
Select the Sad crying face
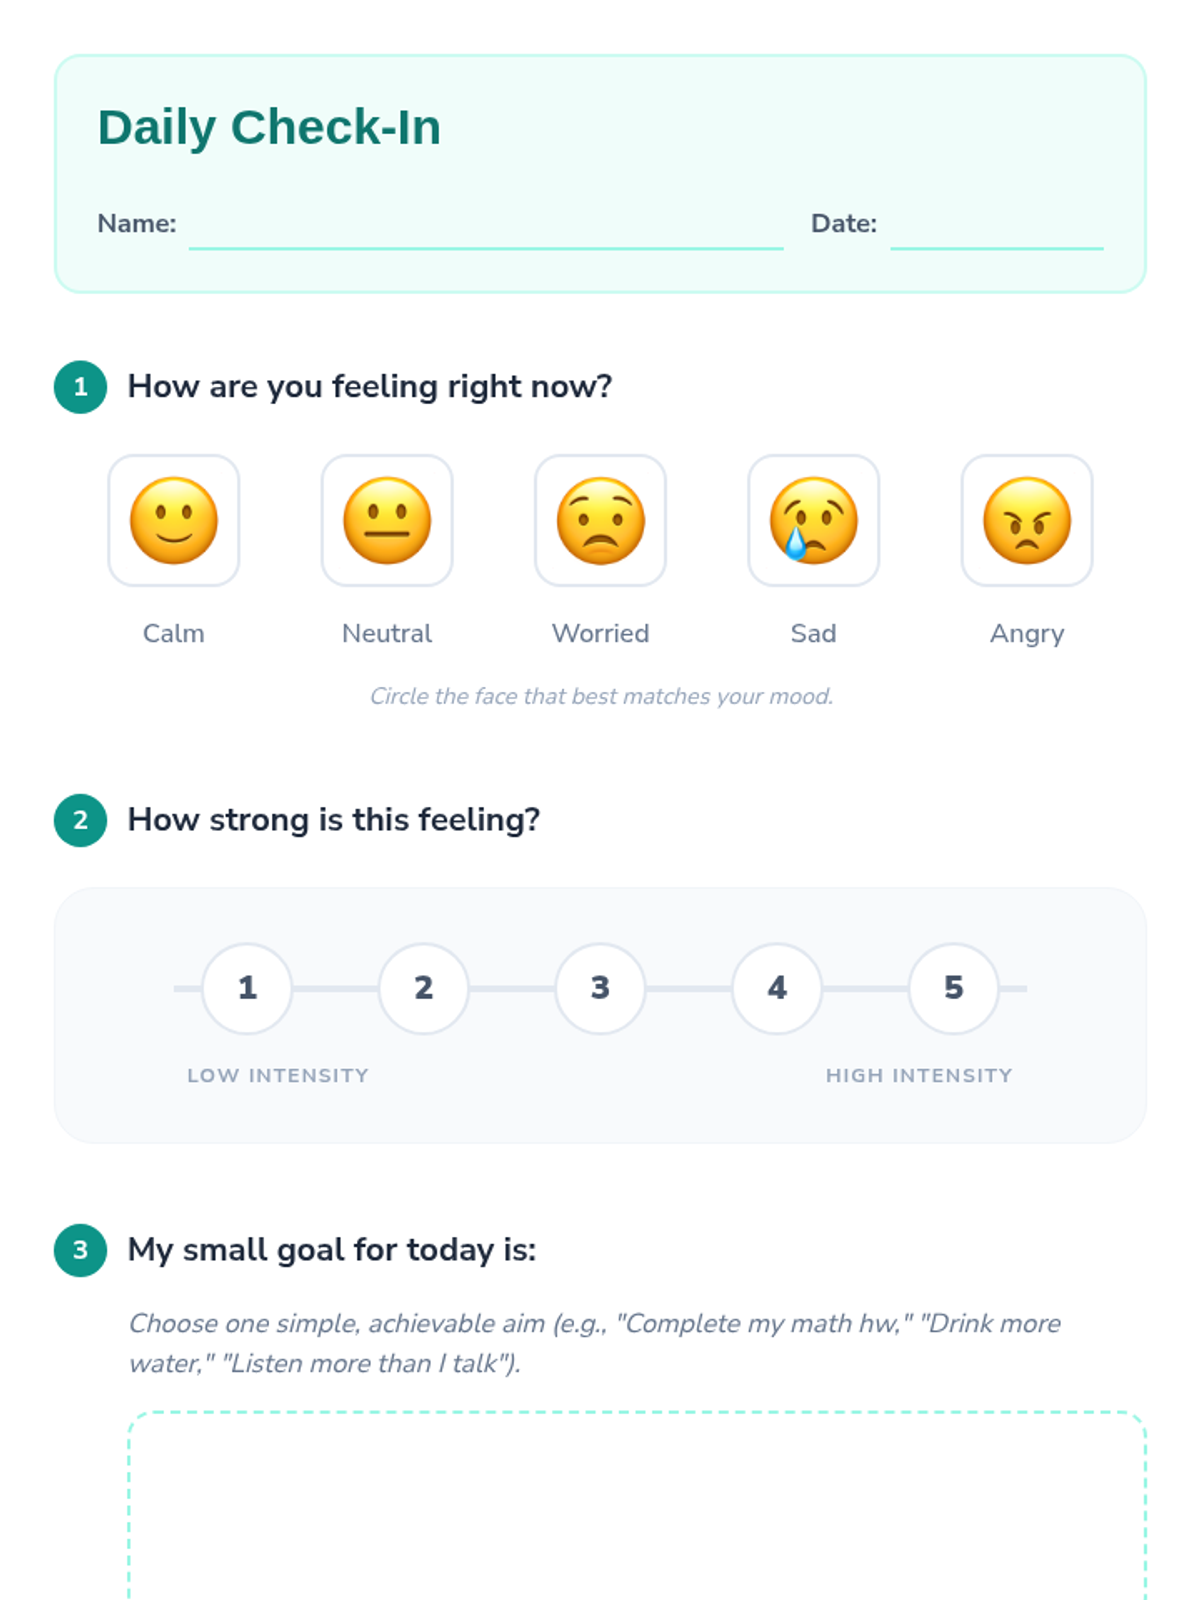[x=813, y=520]
